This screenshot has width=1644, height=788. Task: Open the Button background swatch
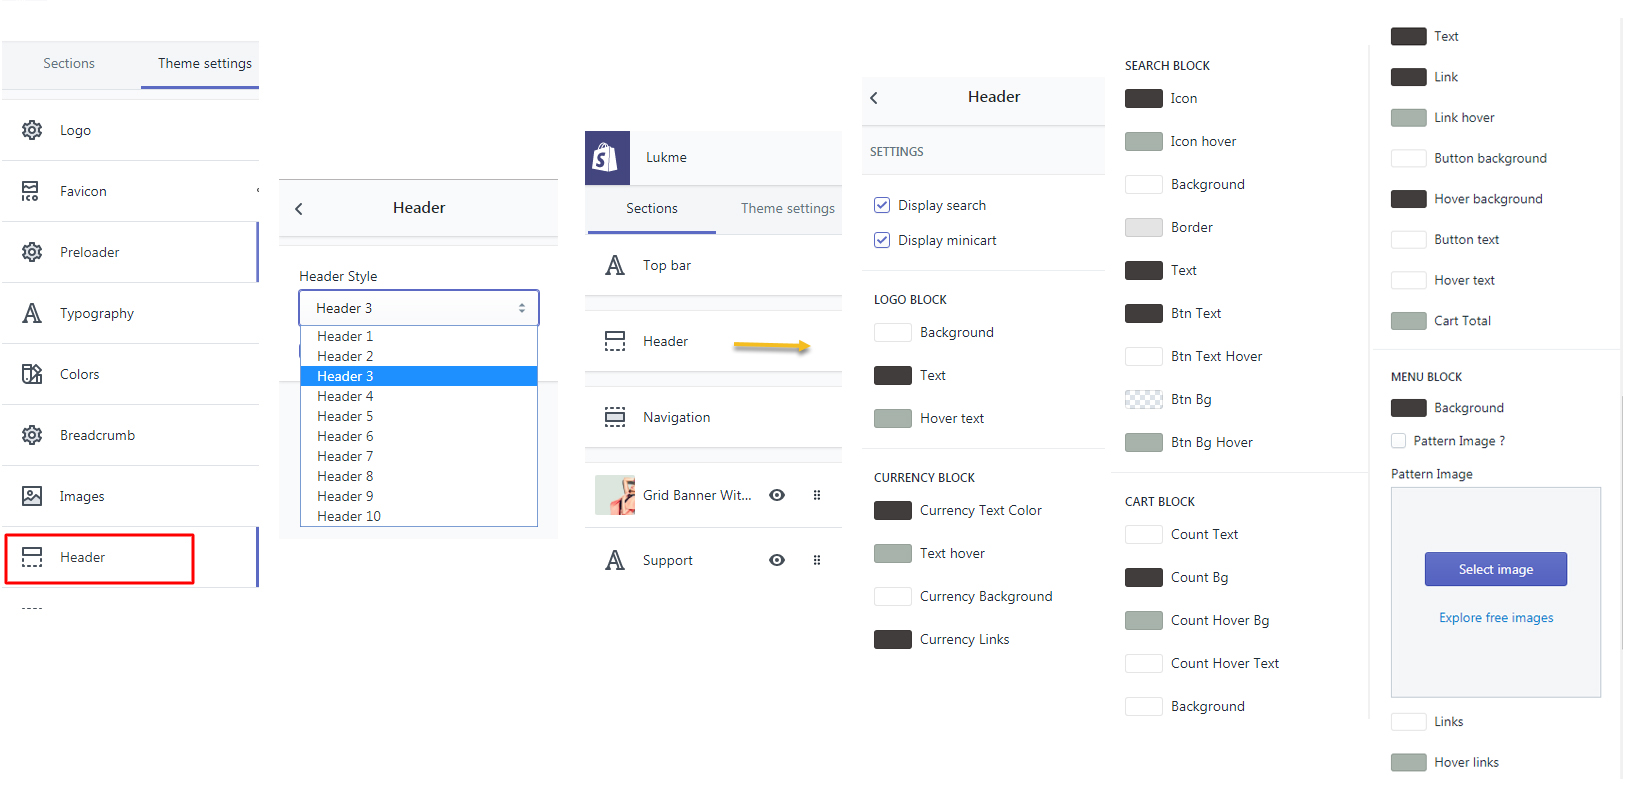coord(1409,158)
